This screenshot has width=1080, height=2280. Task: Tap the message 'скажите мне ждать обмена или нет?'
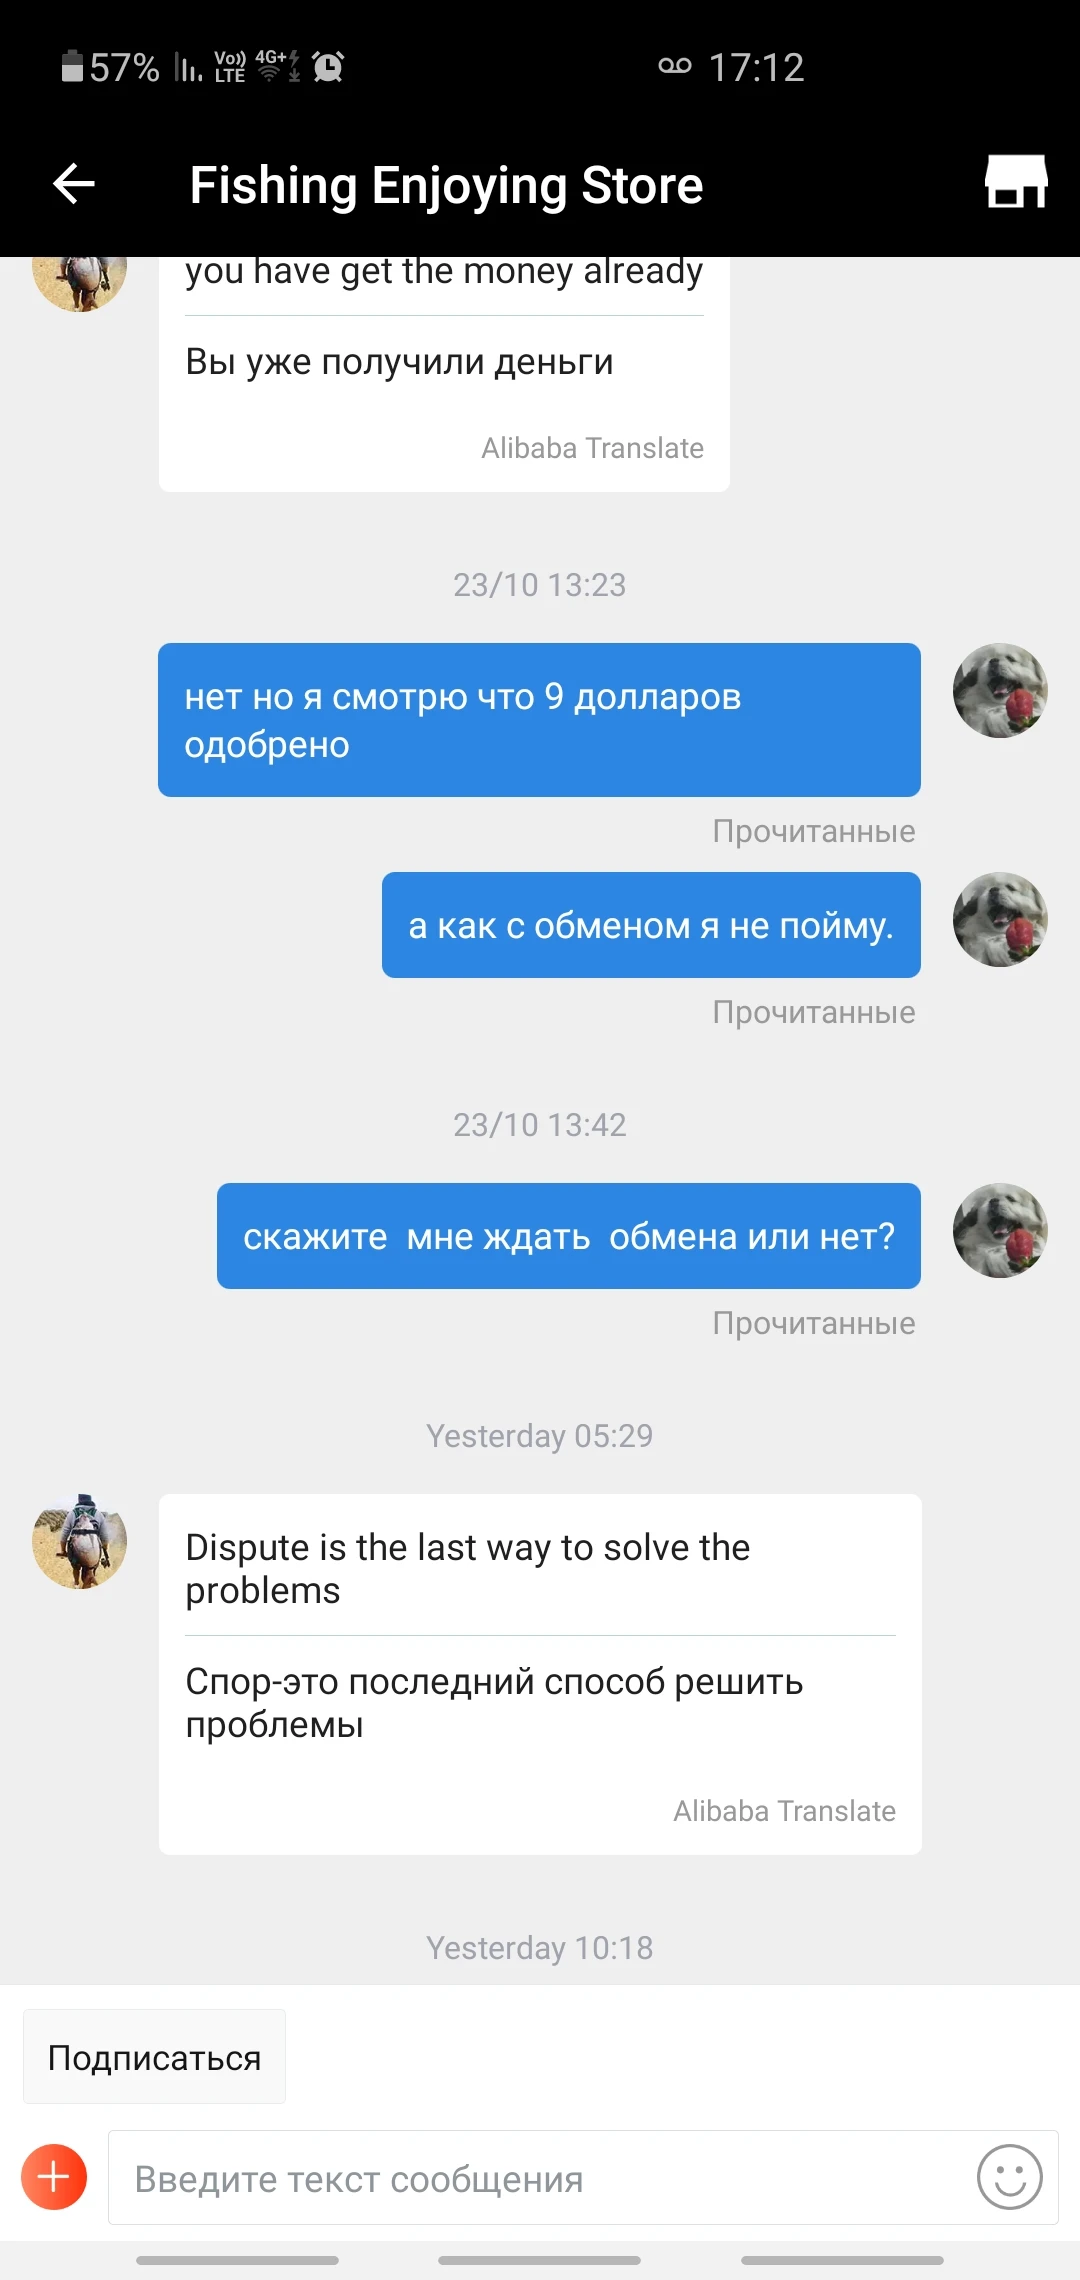pos(569,1236)
